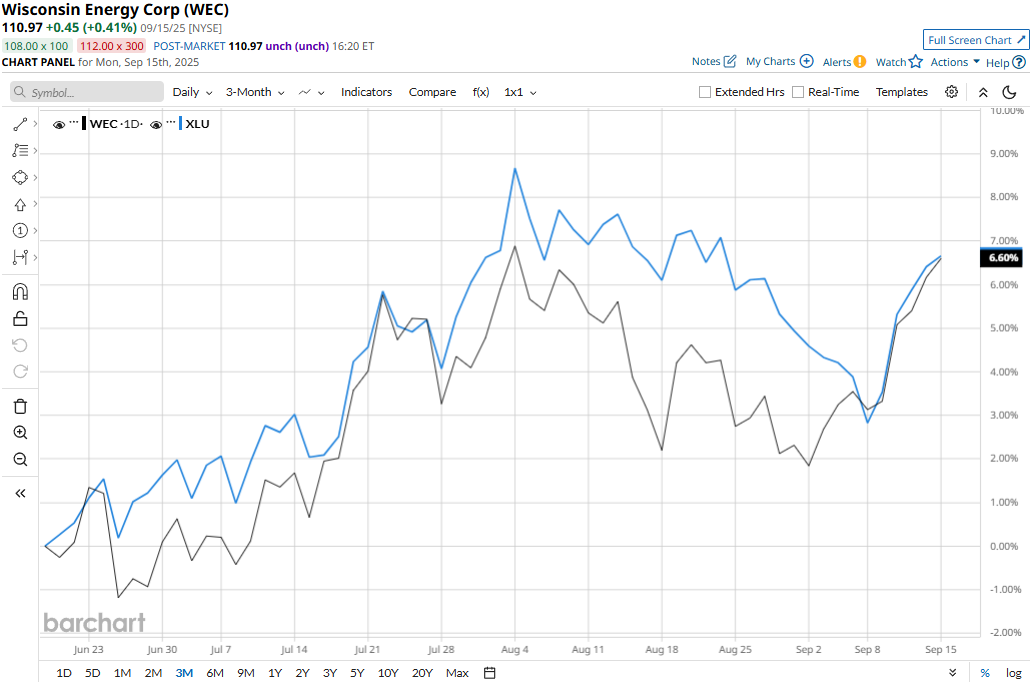Open the chart type dropdown

311,92
